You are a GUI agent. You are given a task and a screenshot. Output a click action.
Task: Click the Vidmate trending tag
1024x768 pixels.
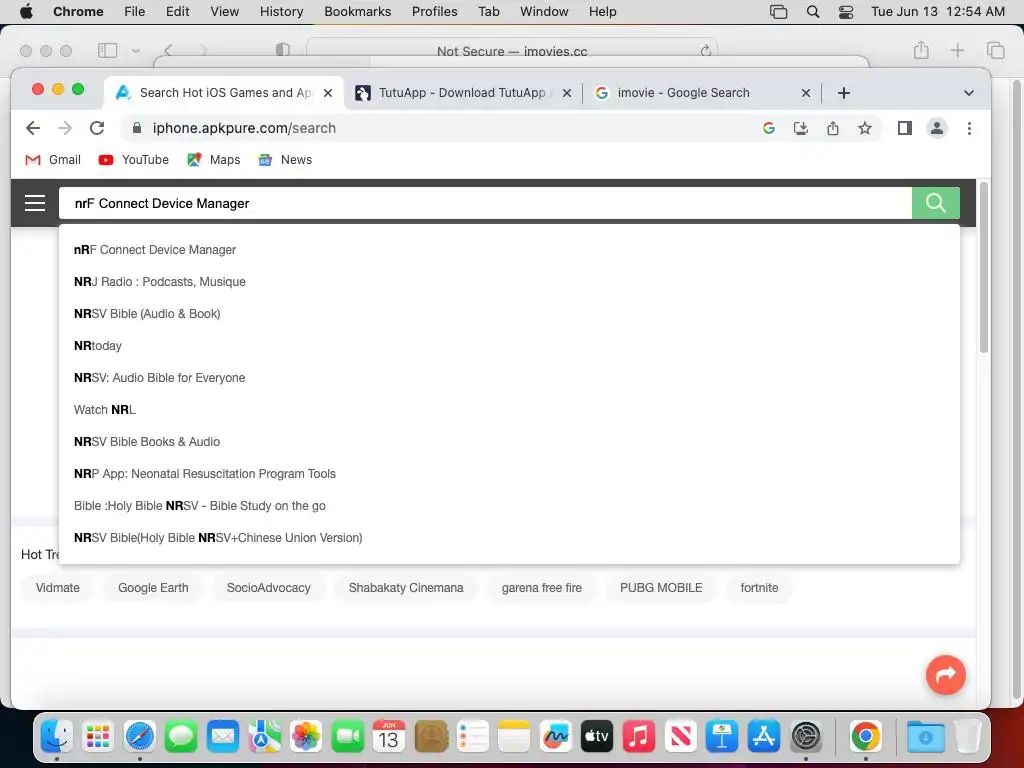click(x=57, y=588)
